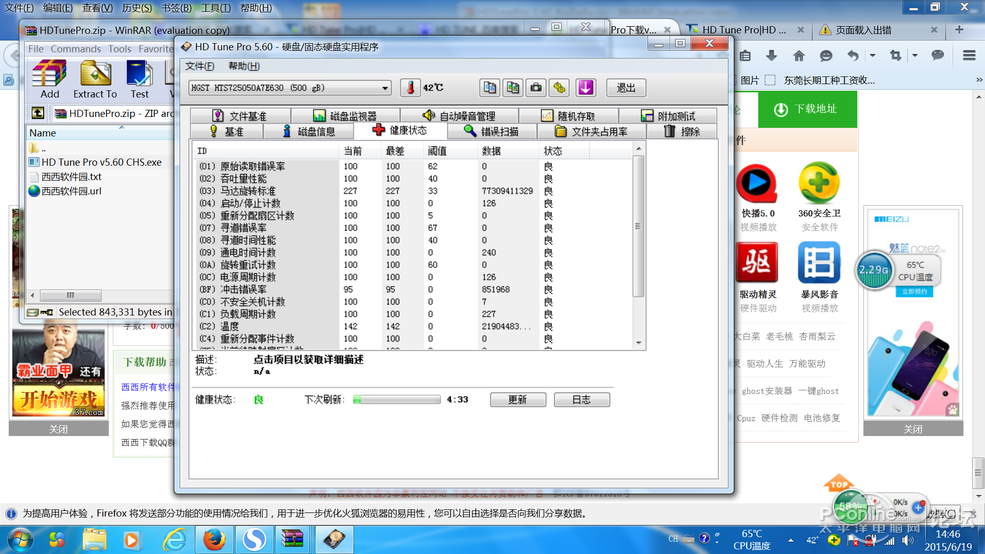985x554 pixels.
Task: Click the 日志 log button
Action: pos(582,399)
